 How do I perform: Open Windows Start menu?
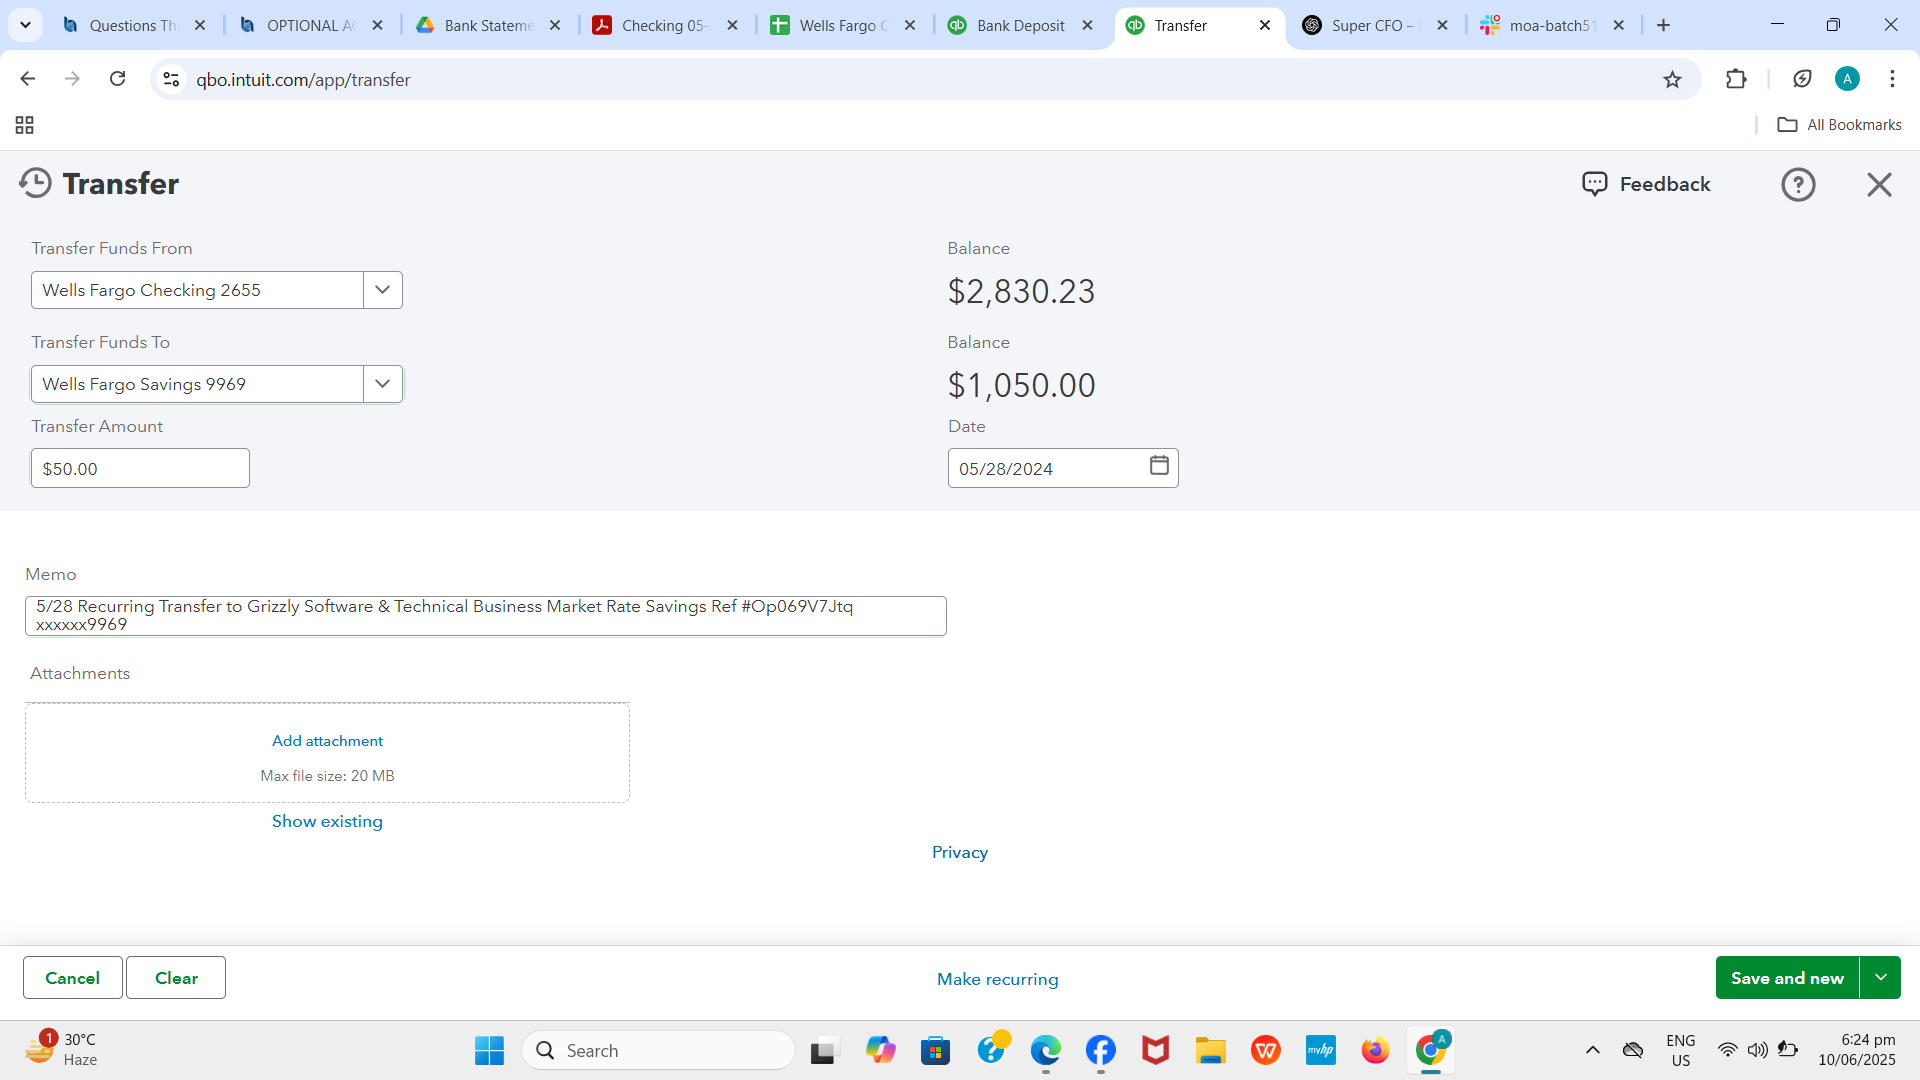pyautogui.click(x=489, y=1050)
